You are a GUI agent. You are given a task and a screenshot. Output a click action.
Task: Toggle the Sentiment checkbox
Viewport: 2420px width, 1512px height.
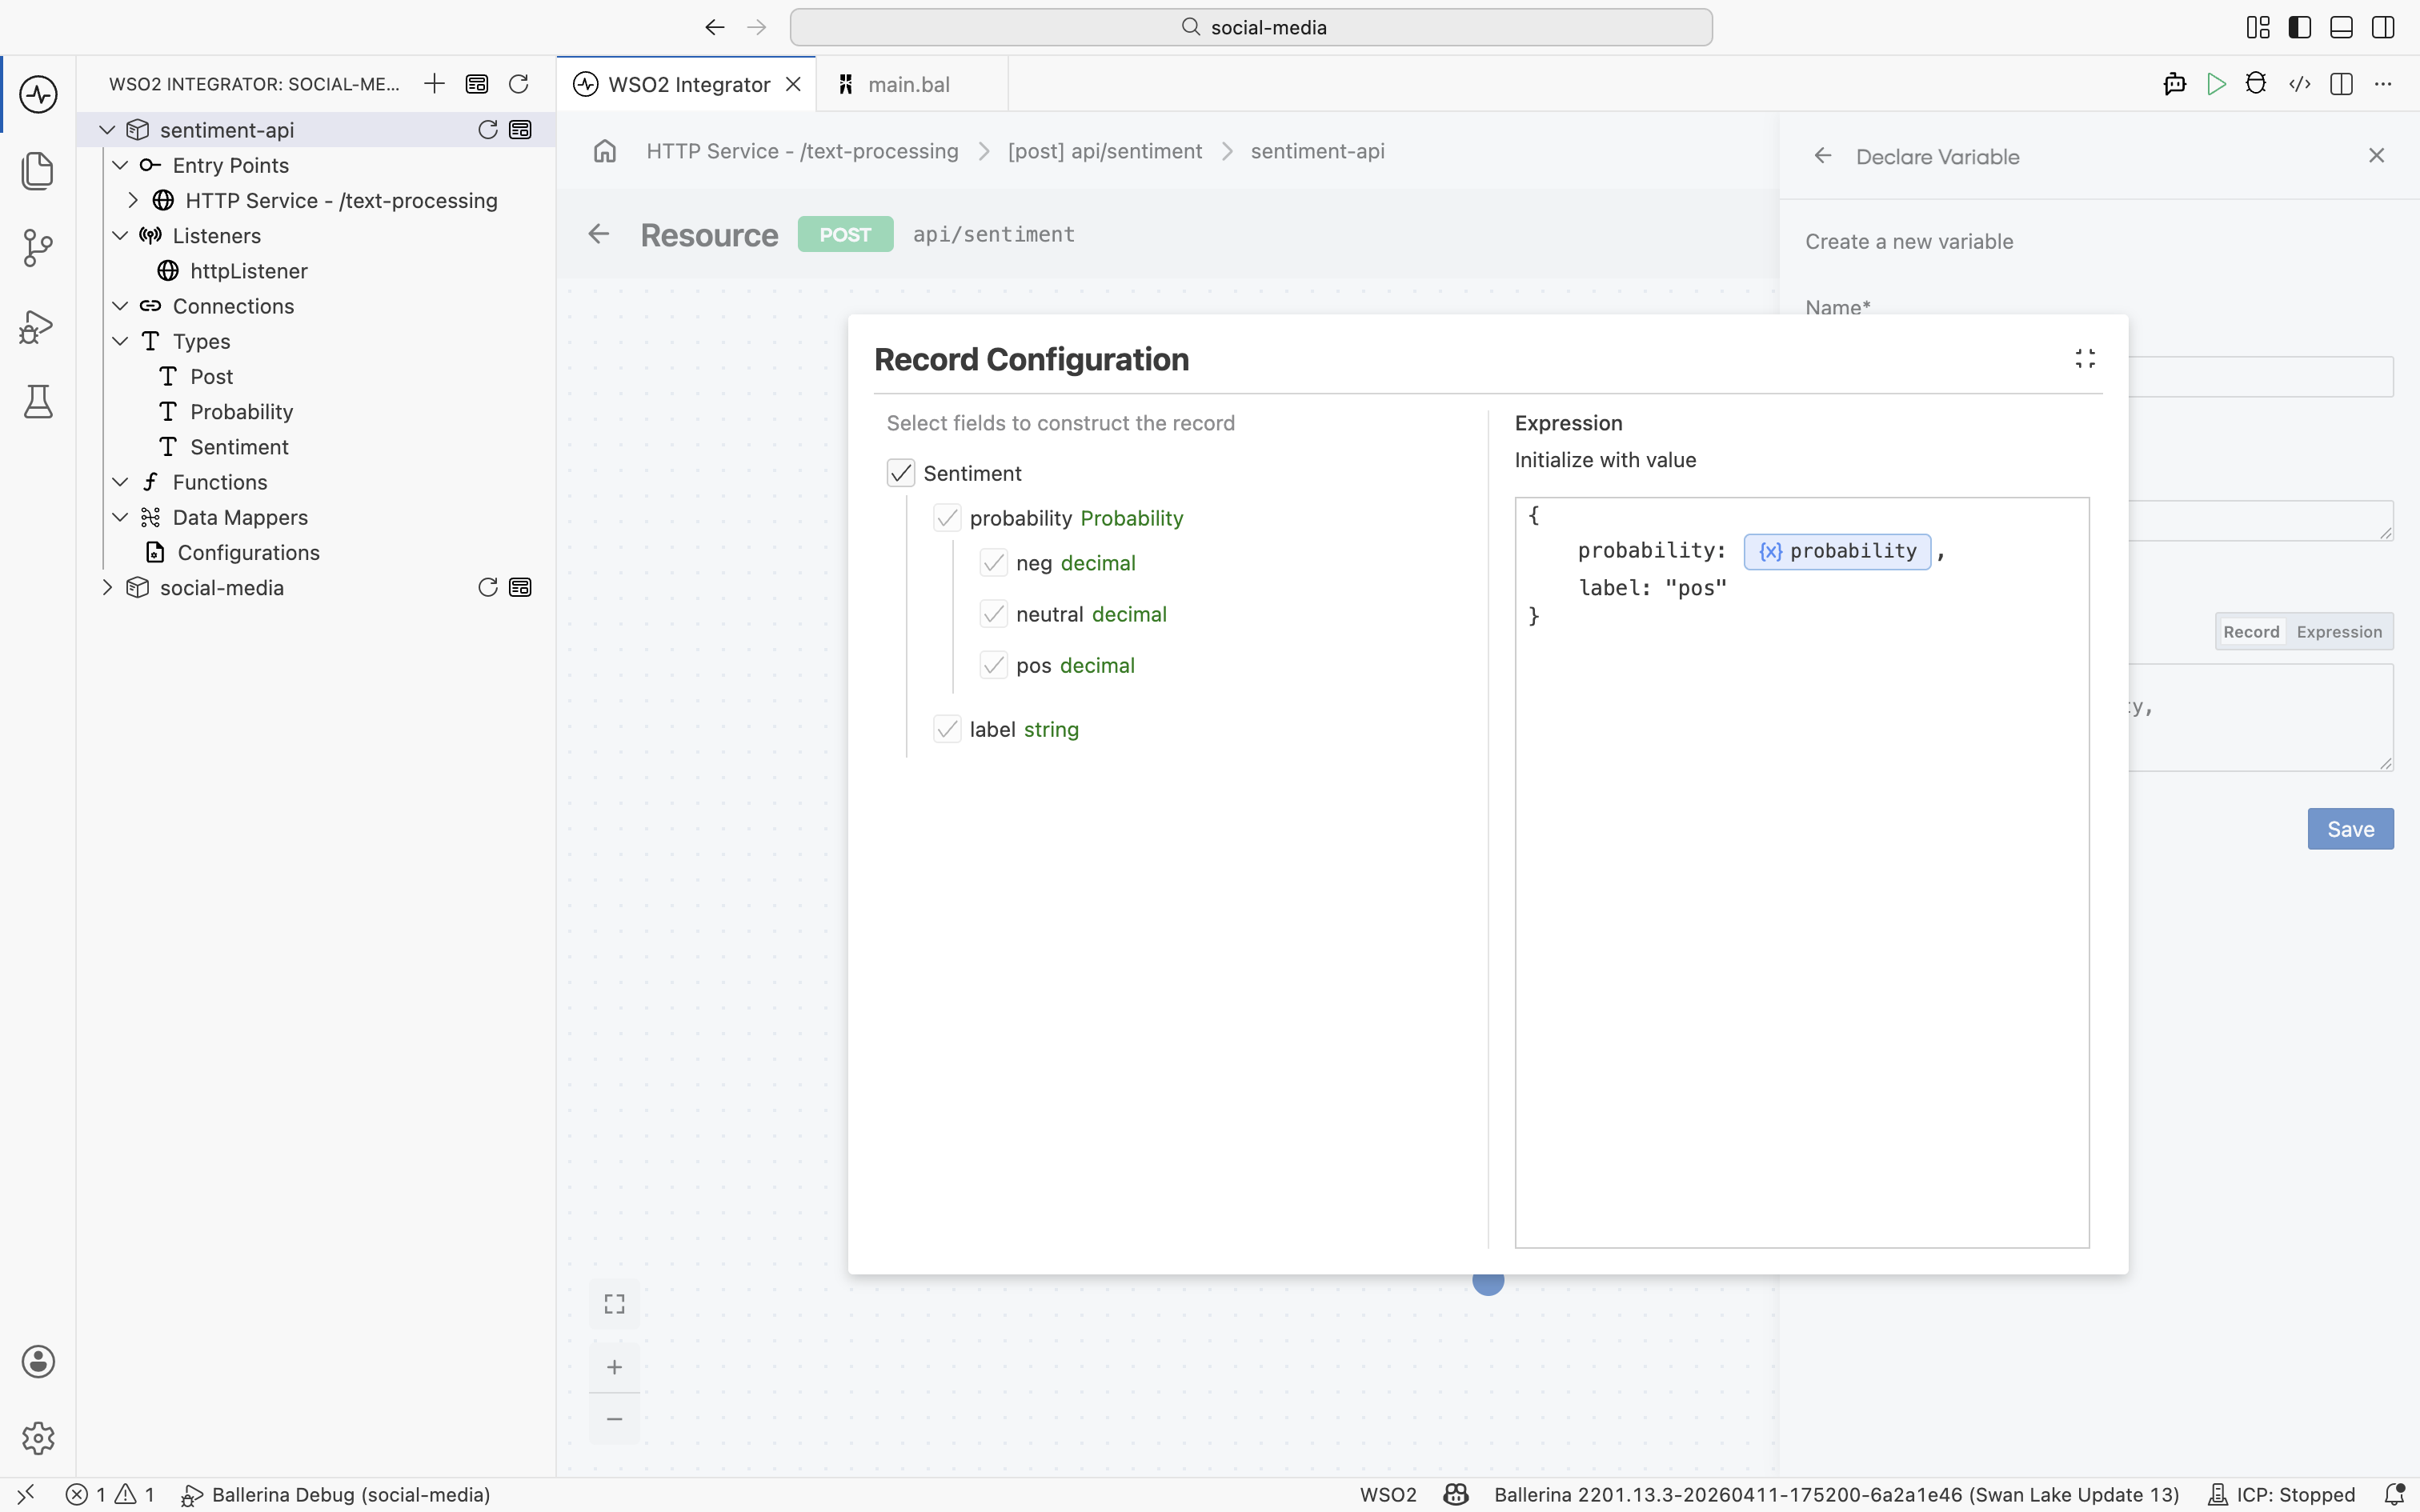pos(901,473)
